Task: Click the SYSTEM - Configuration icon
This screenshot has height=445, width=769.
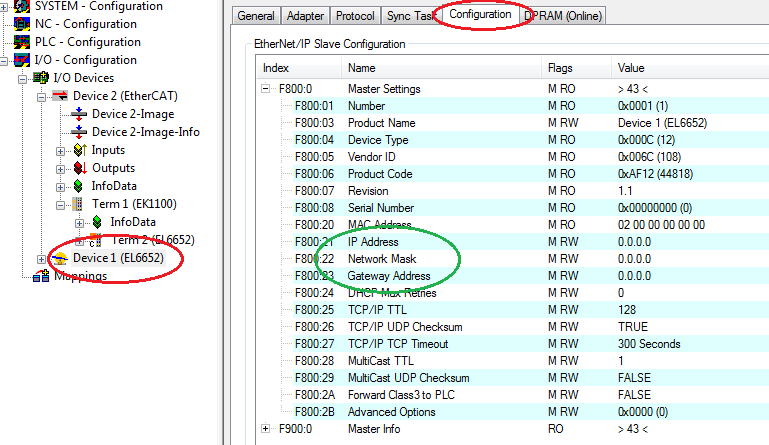Action: [22, 6]
